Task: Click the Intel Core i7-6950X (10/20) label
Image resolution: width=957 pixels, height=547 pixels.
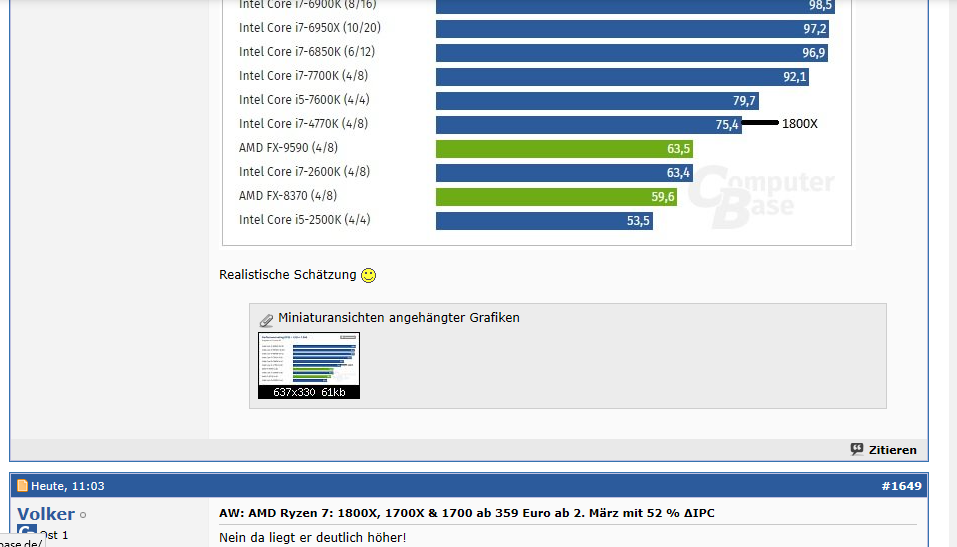Action: pyautogui.click(x=310, y=28)
